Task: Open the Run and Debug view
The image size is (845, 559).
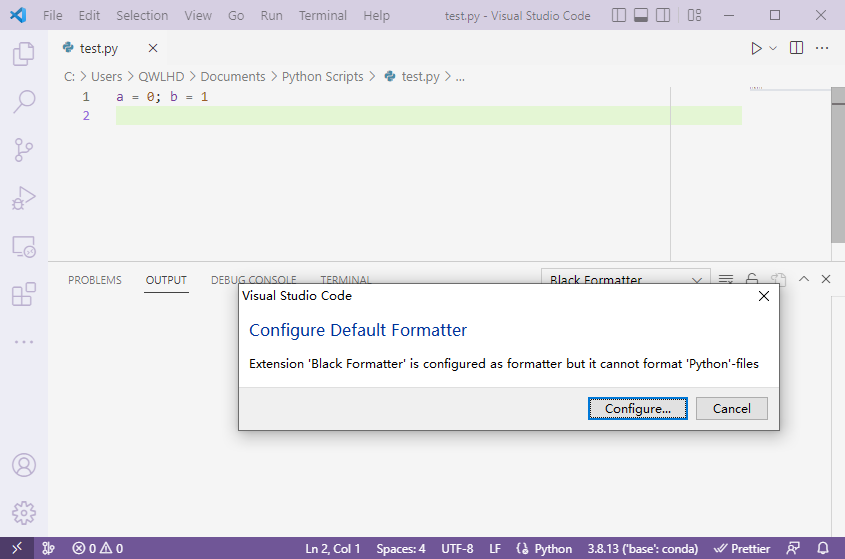Action: pos(24,198)
